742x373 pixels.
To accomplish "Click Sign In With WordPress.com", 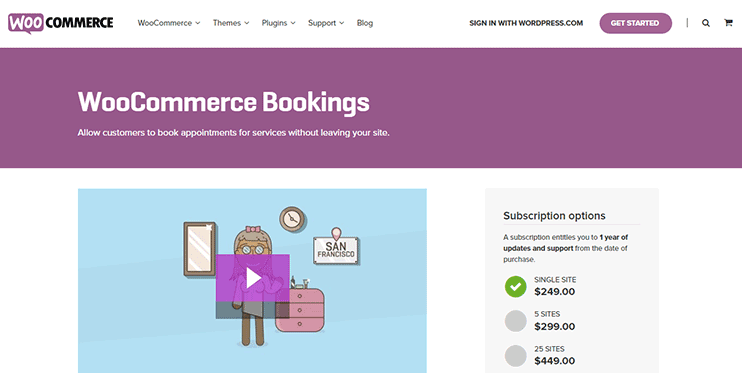I will click(x=526, y=23).
